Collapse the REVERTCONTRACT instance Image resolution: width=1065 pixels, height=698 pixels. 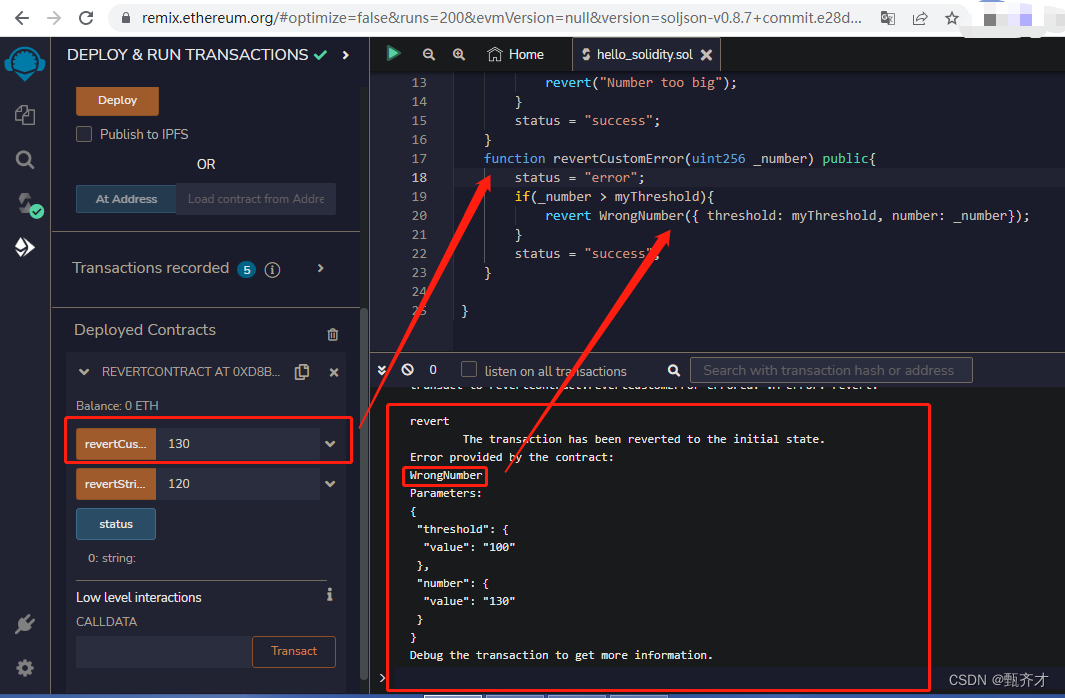84,372
